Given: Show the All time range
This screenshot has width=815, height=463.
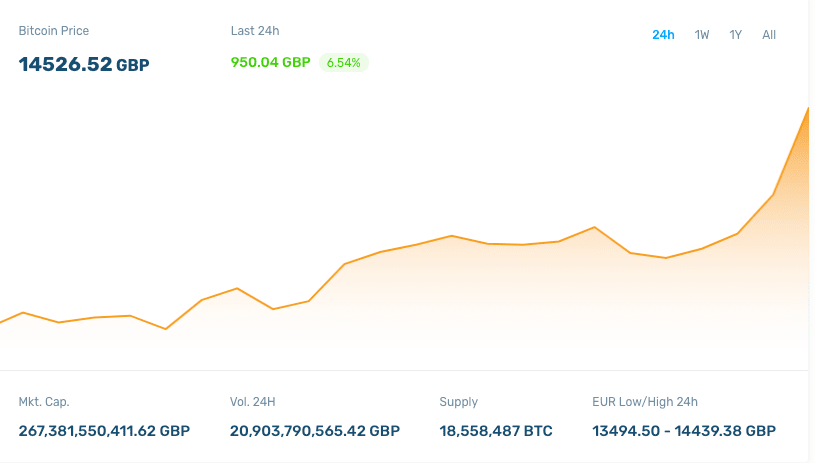Looking at the screenshot, I should [x=769, y=35].
